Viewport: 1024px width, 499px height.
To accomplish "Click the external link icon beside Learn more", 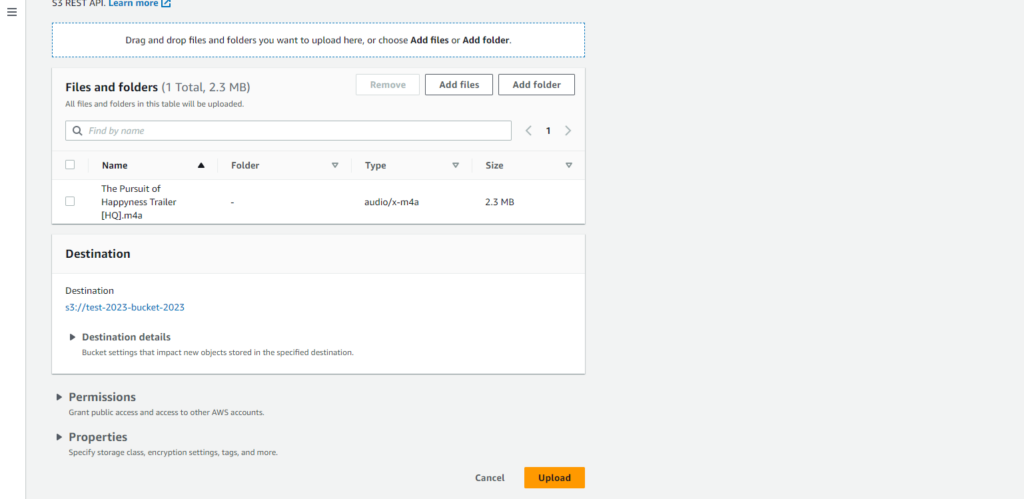I will point(166,3).
